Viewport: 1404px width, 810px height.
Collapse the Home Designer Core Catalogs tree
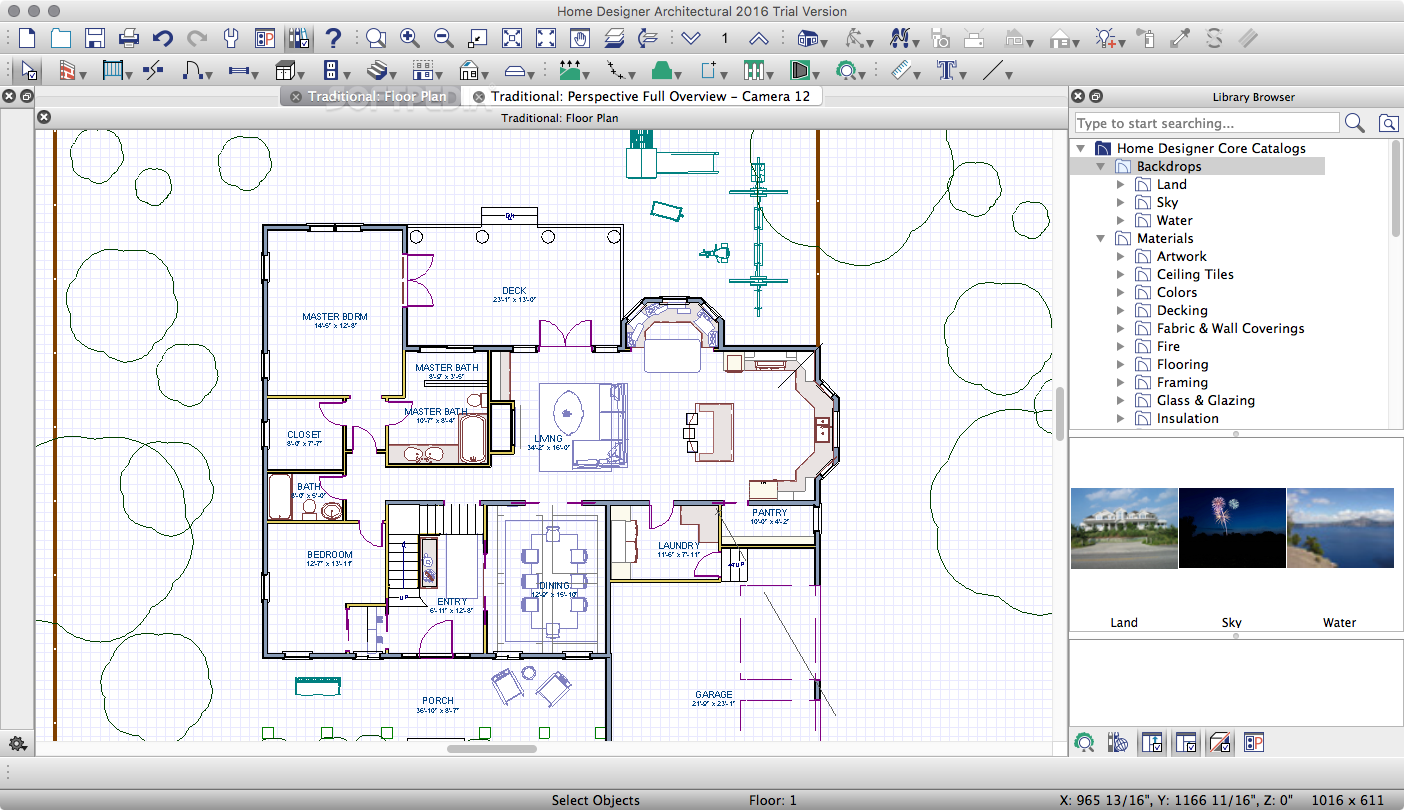[x=1080, y=148]
